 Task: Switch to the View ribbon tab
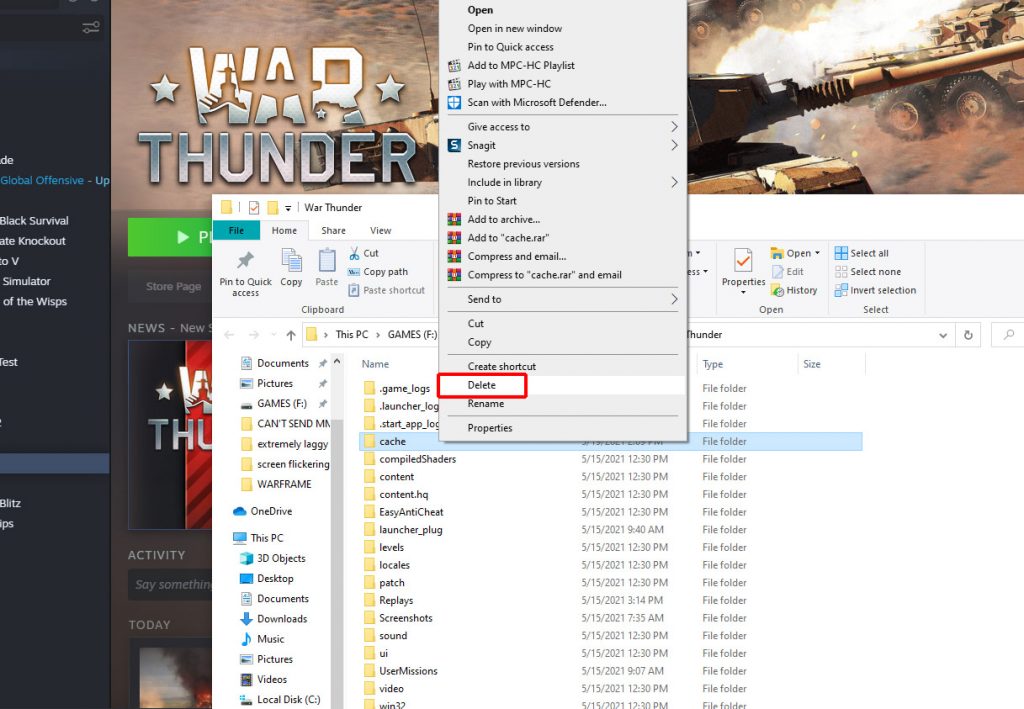[380, 230]
